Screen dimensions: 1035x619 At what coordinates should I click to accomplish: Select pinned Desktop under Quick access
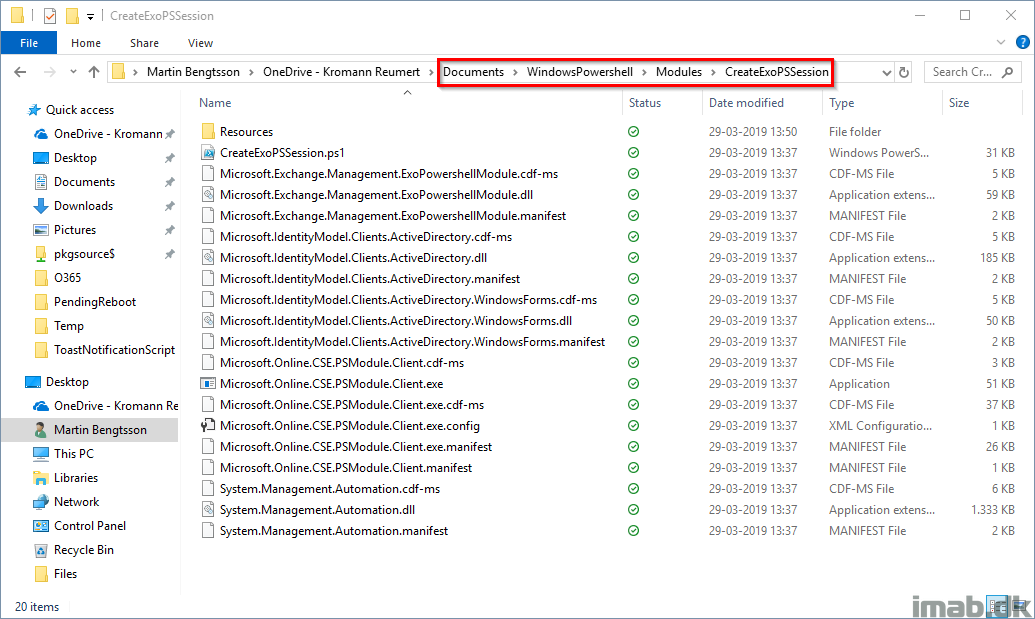click(x=75, y=158)
